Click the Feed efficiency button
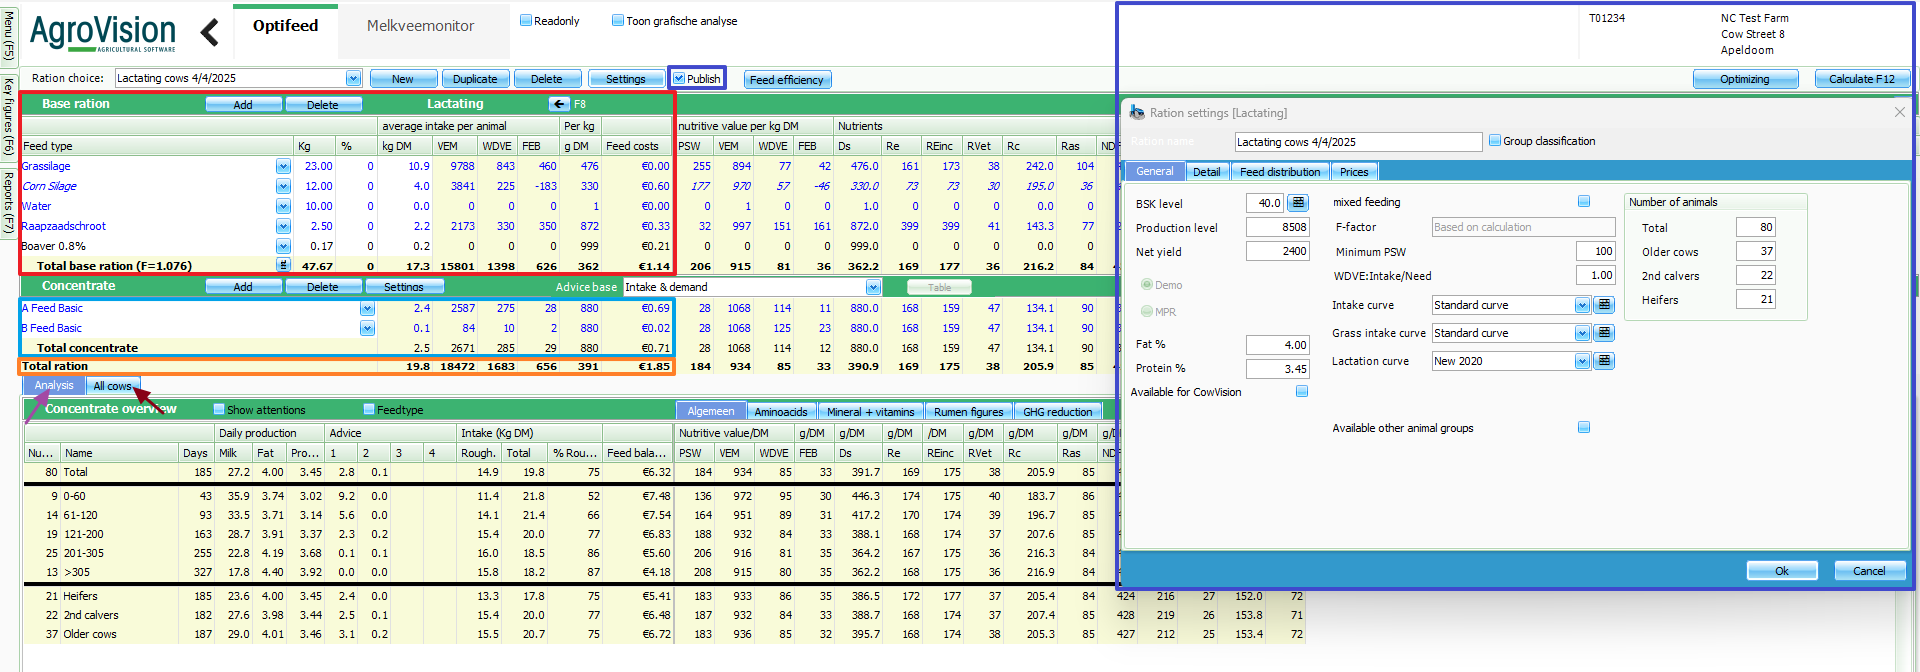Screen dimensions: 1920x672 (787, 80)
